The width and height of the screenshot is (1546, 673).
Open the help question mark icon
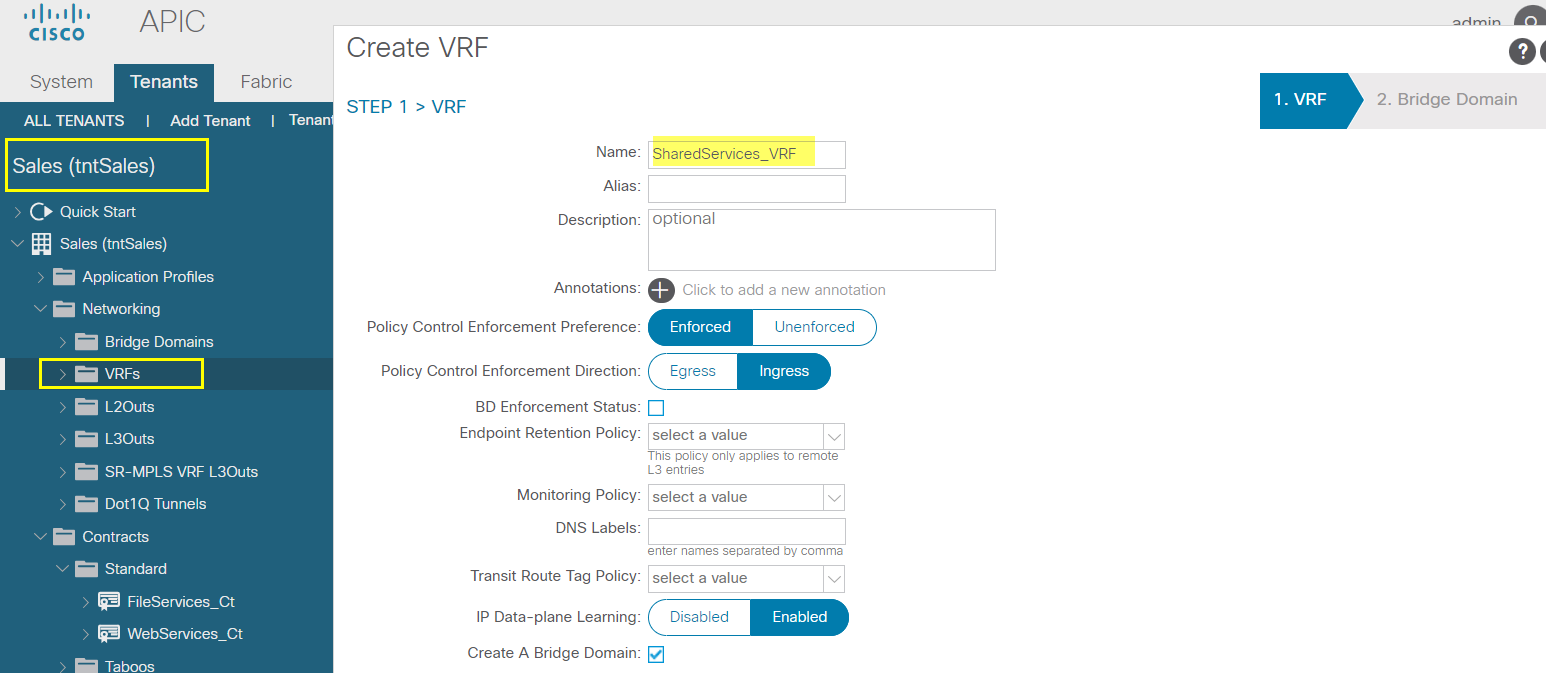pyautogui.click(x=1521, y=52)
